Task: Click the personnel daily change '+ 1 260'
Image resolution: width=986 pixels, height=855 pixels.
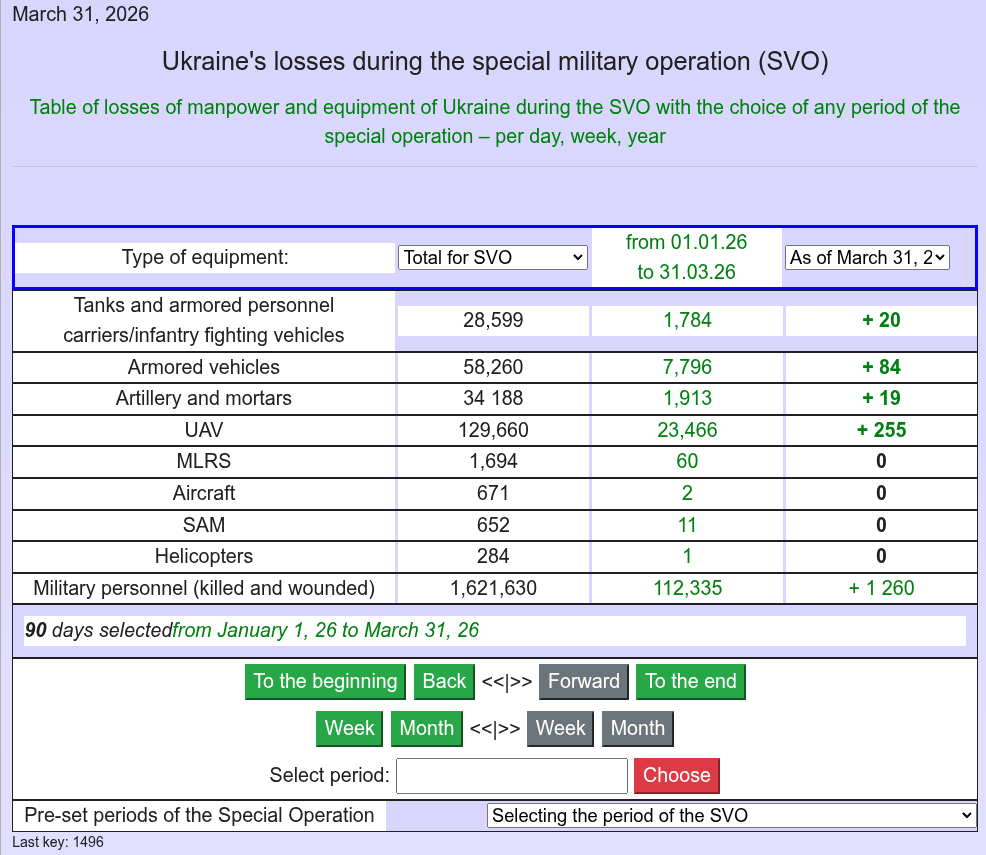Action: coord(881,588)
